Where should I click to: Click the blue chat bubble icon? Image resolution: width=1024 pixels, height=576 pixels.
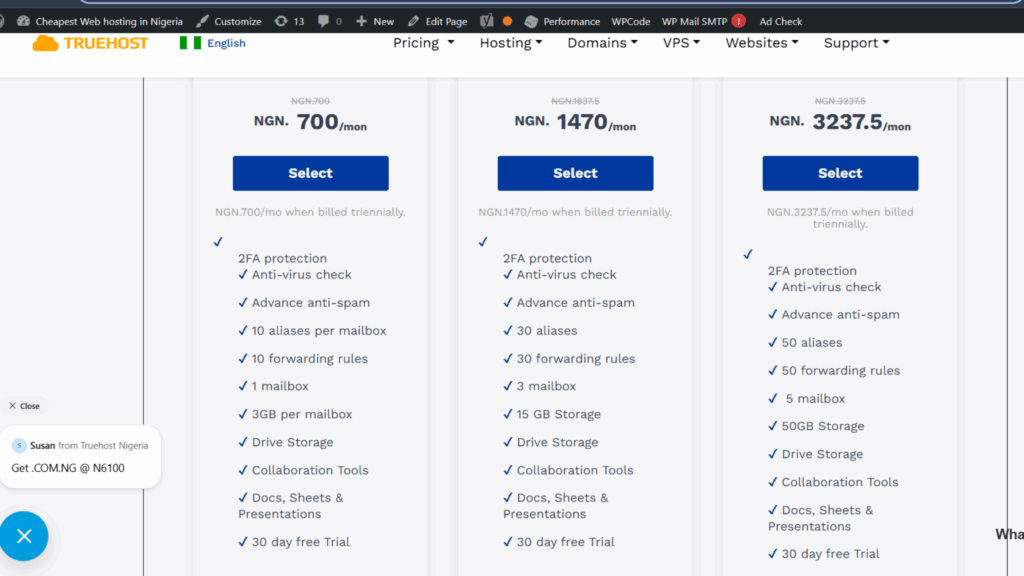[x=24, y=536]
